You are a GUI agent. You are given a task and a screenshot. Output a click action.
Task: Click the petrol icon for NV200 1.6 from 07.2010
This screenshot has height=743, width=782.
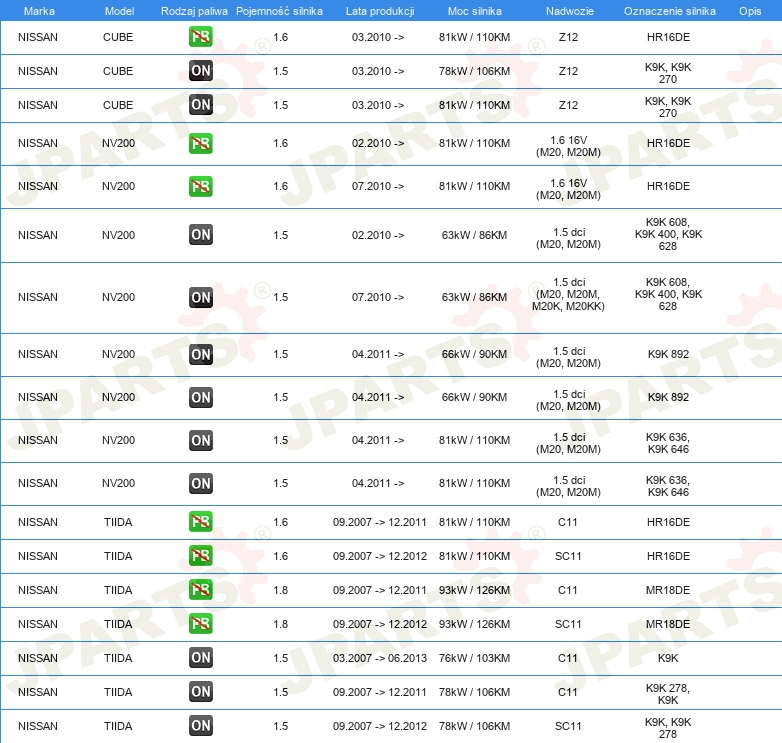(200, 186)
